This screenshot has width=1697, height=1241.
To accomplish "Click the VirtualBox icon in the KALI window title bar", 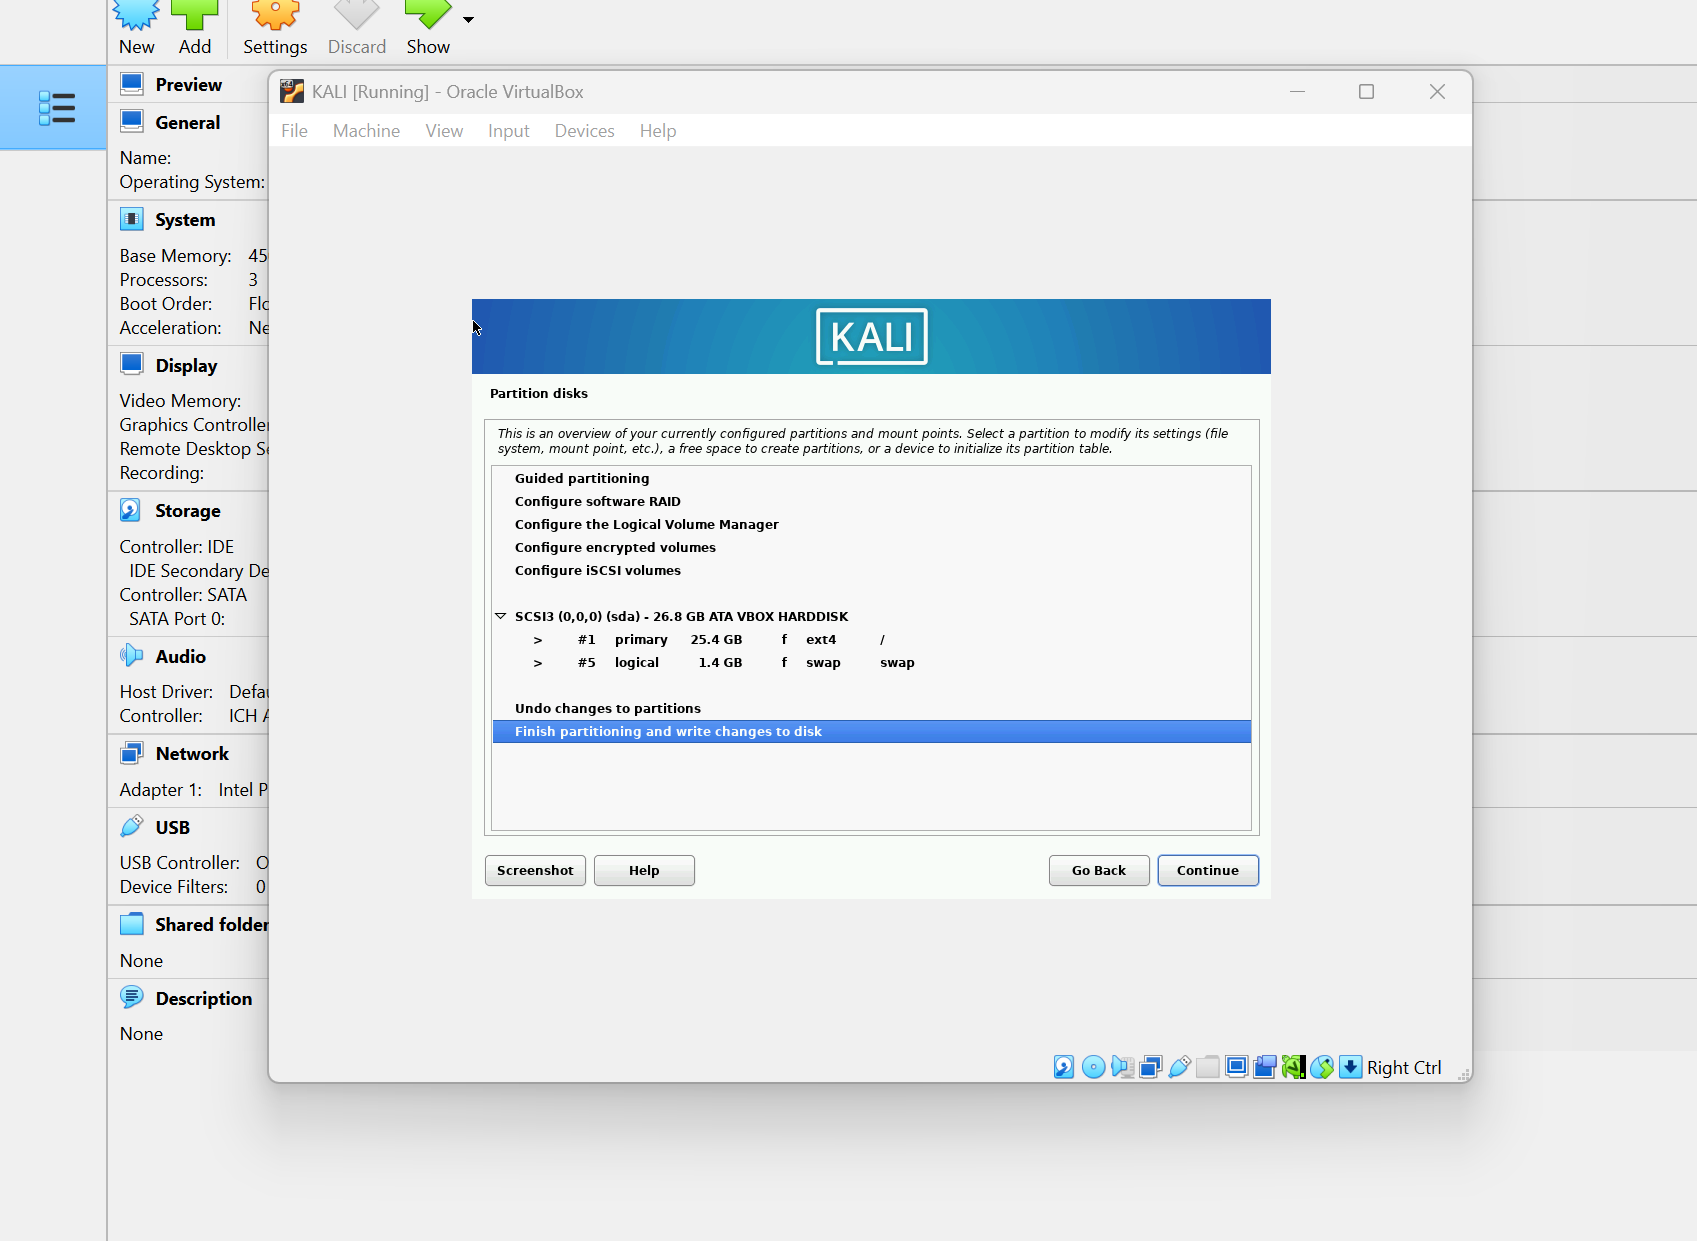I will [292, 91].
